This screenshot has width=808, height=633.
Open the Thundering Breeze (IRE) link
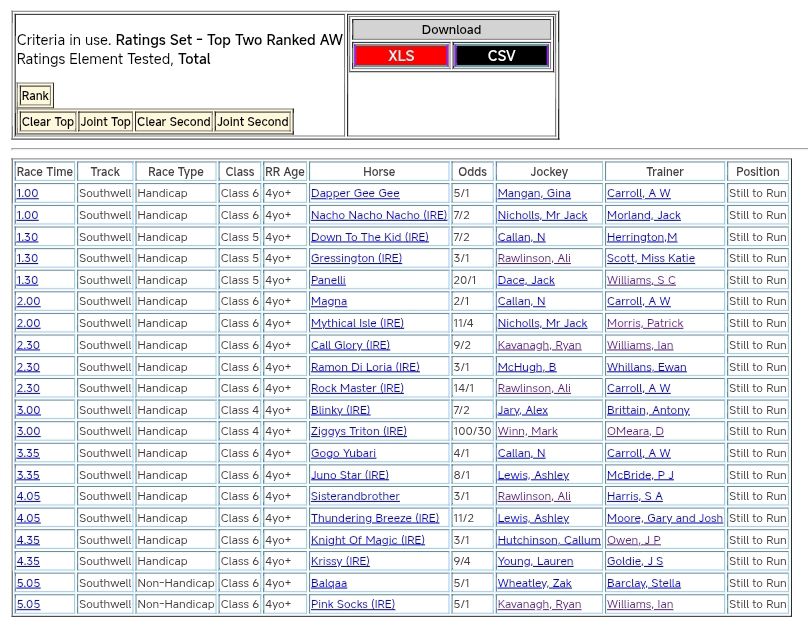pos(374,518)
